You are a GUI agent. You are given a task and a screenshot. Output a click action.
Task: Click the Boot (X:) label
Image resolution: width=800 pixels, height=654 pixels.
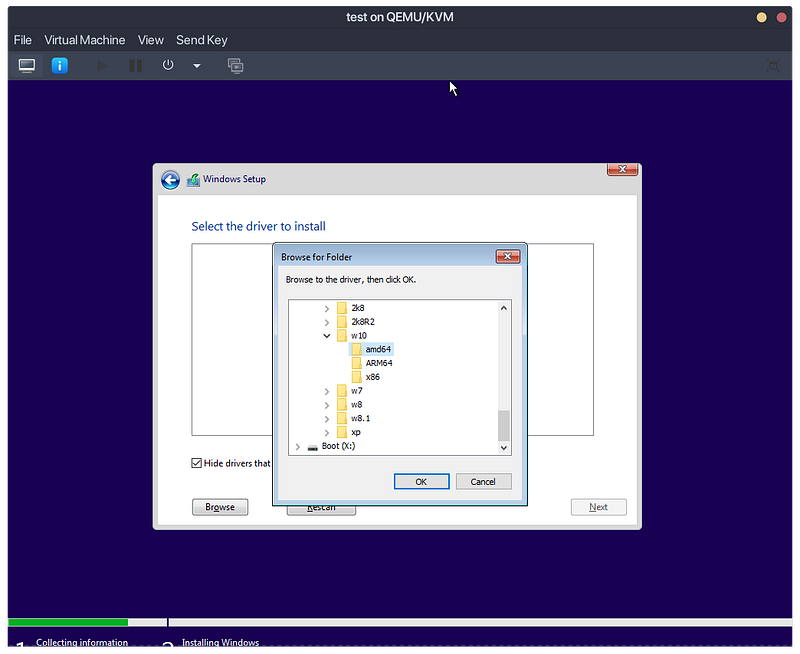click(x=338, y=446)
